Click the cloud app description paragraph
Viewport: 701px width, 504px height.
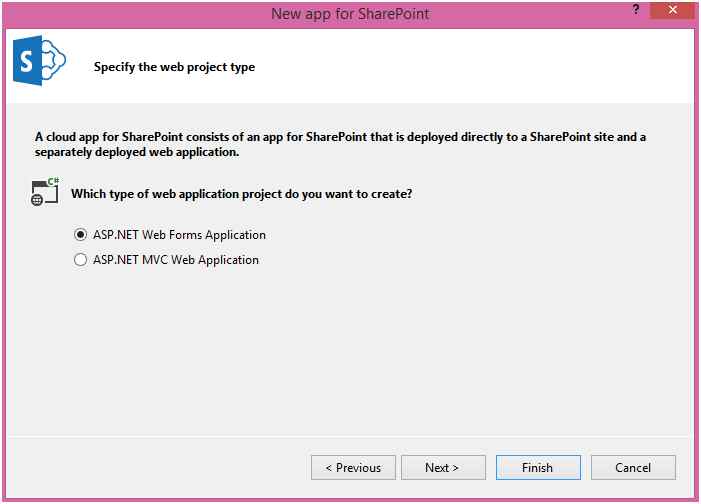click(340, 145)
